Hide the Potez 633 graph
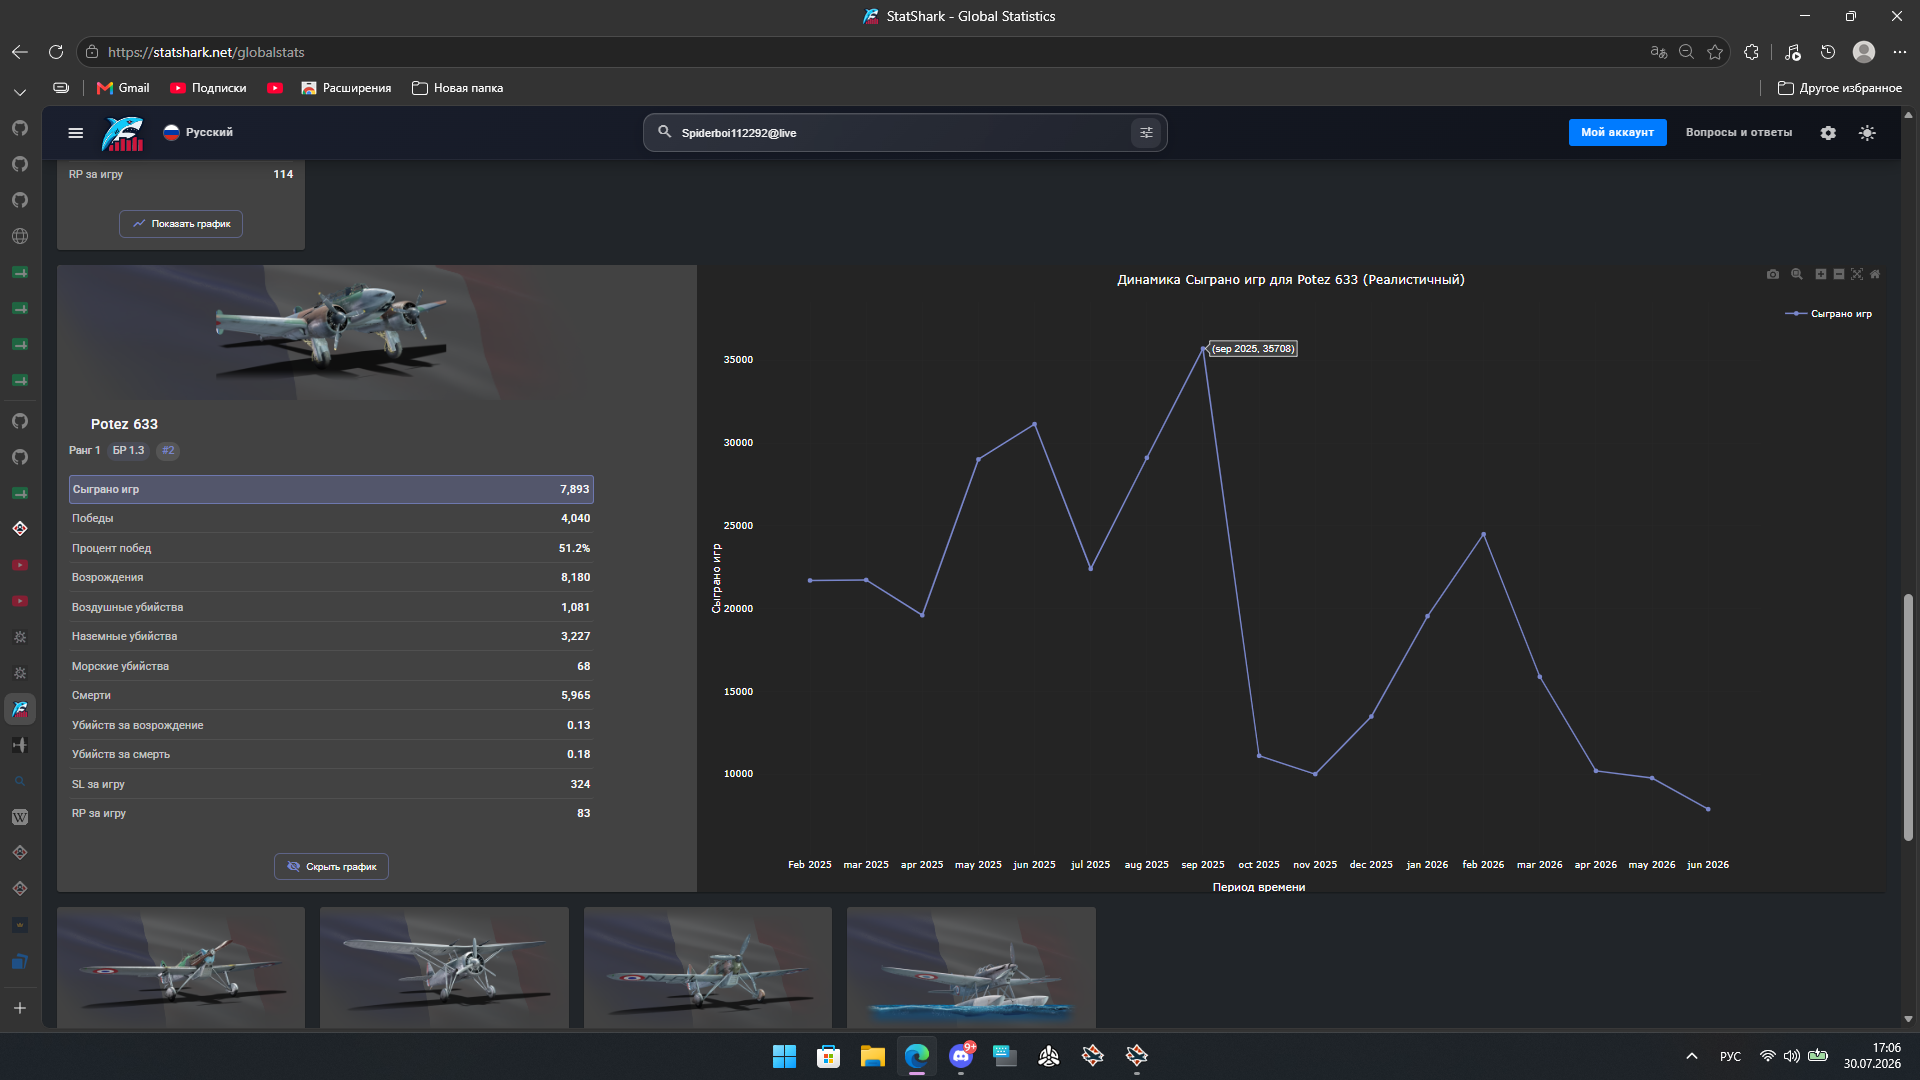Viewport: 1920px width, 1080px height. coord(332,867)
